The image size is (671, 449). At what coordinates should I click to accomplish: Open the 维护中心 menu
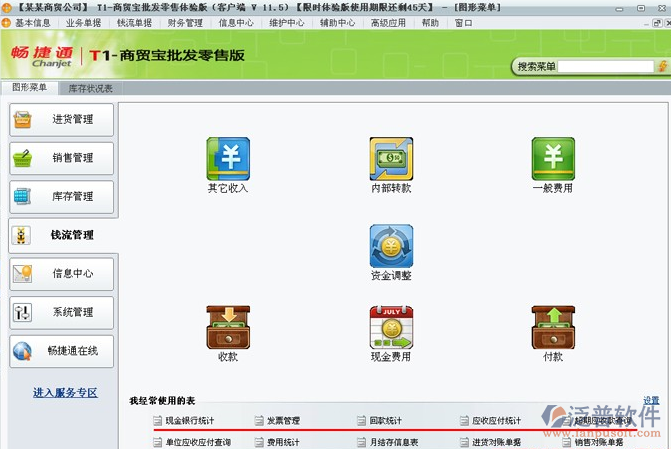click(287, 23)
